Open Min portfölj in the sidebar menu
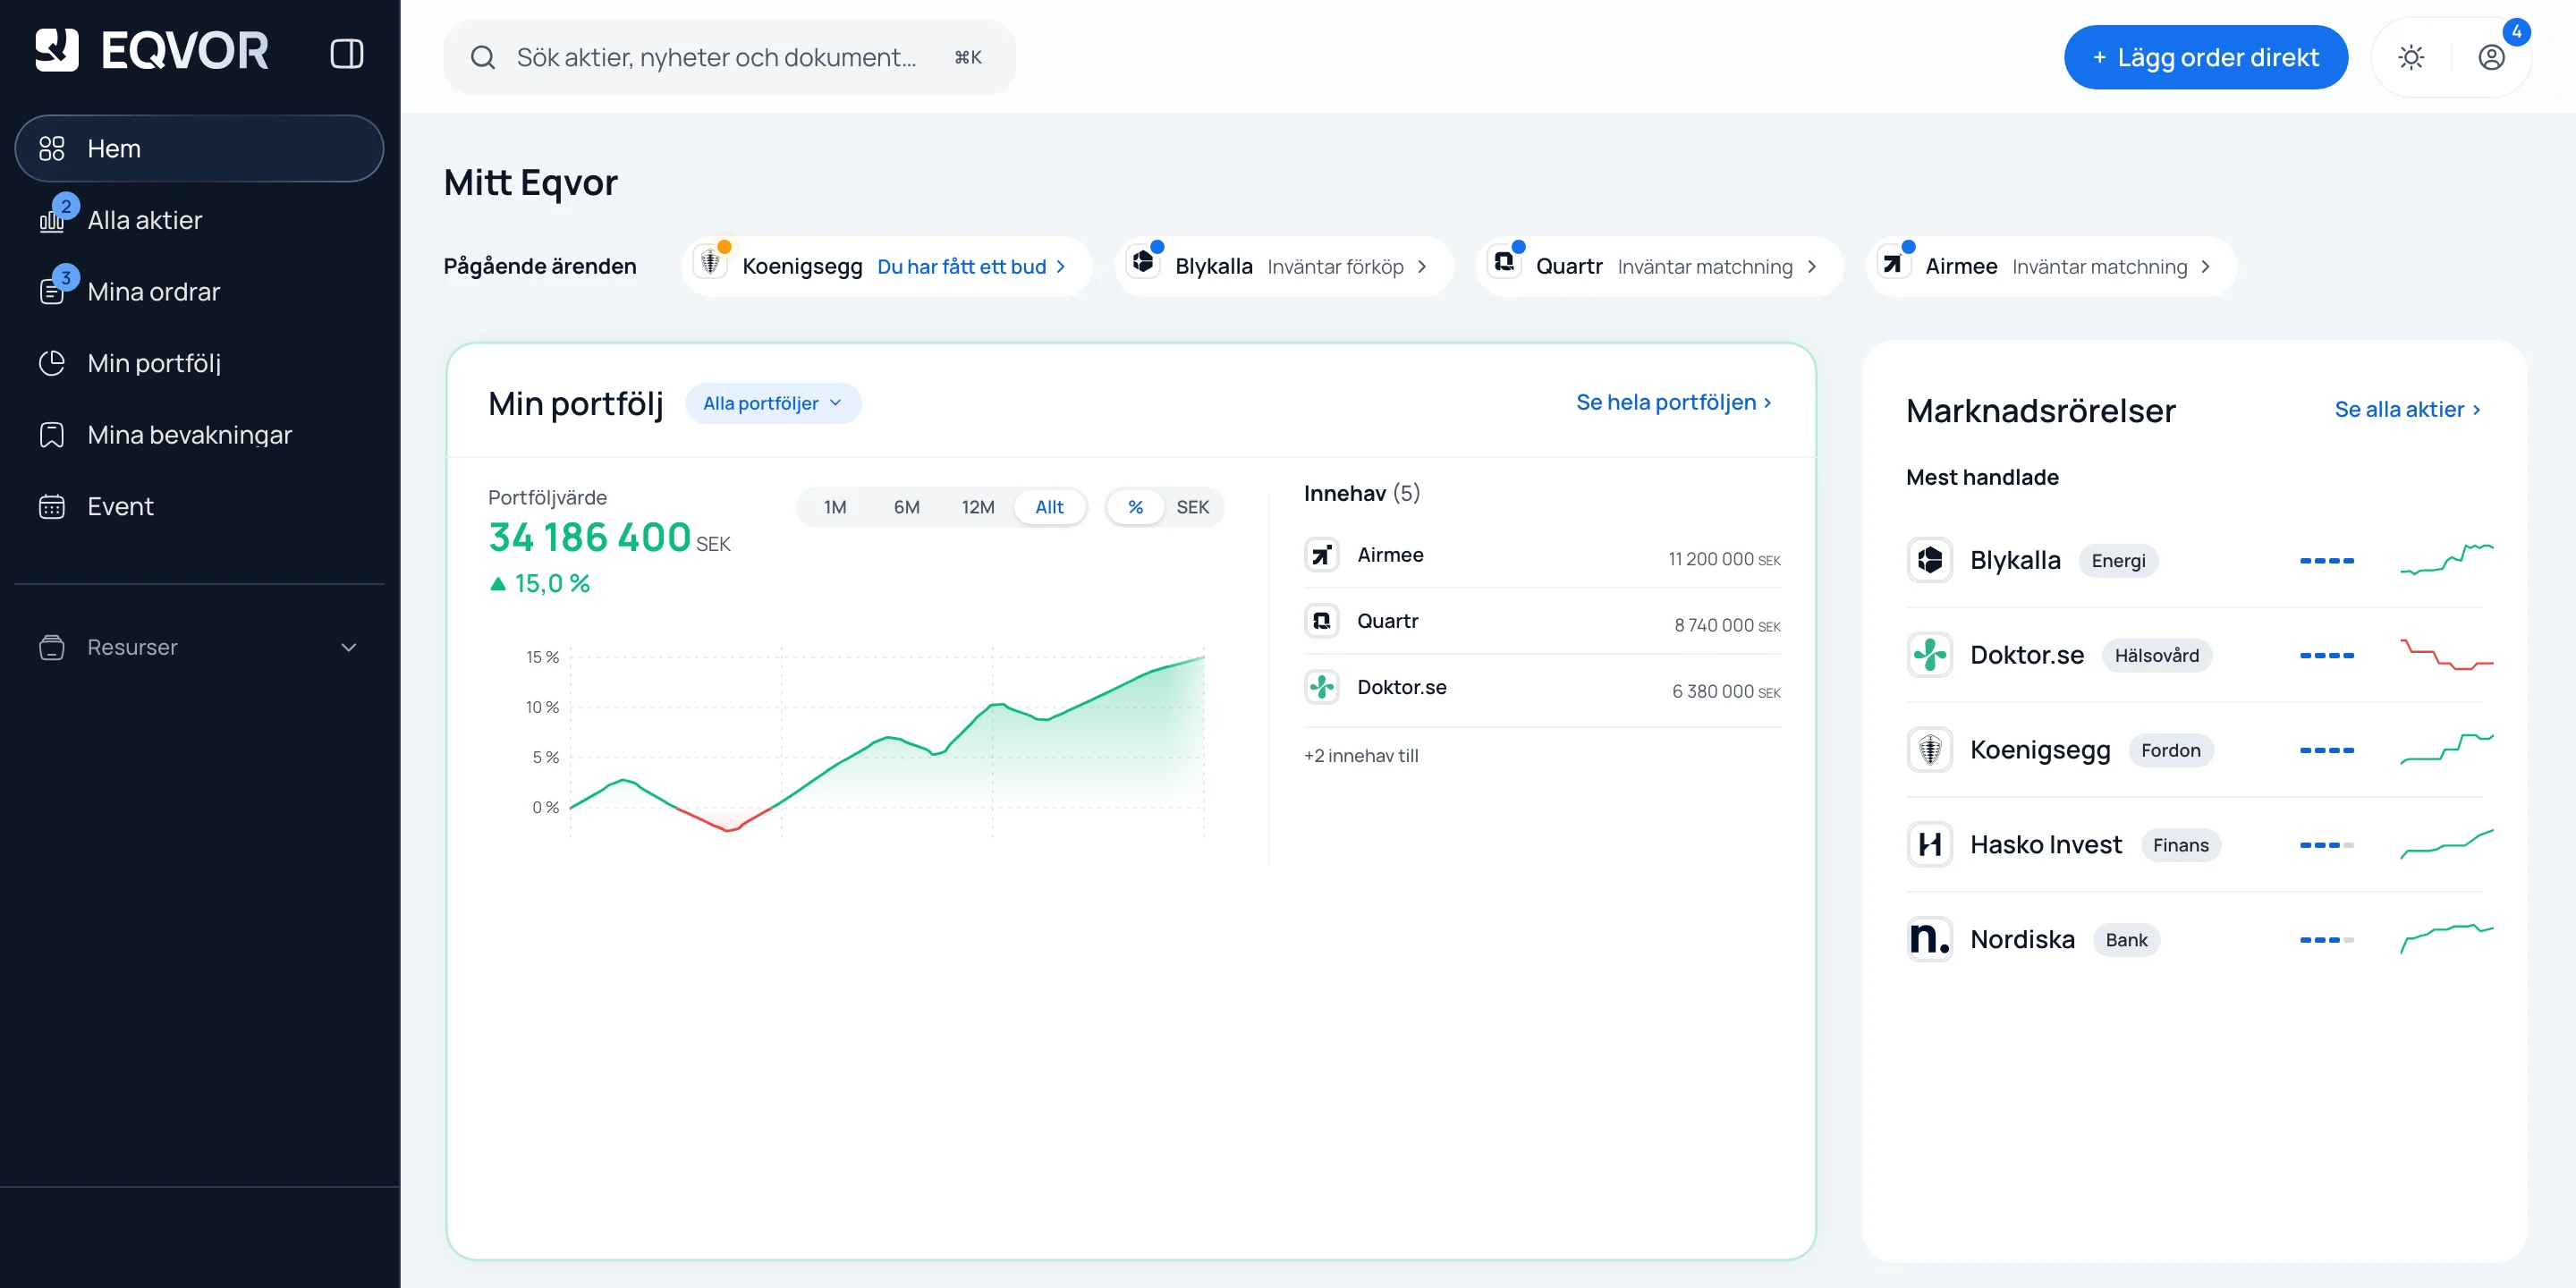This screenshot has height=1288, width=2576. [x=199, y=363]
